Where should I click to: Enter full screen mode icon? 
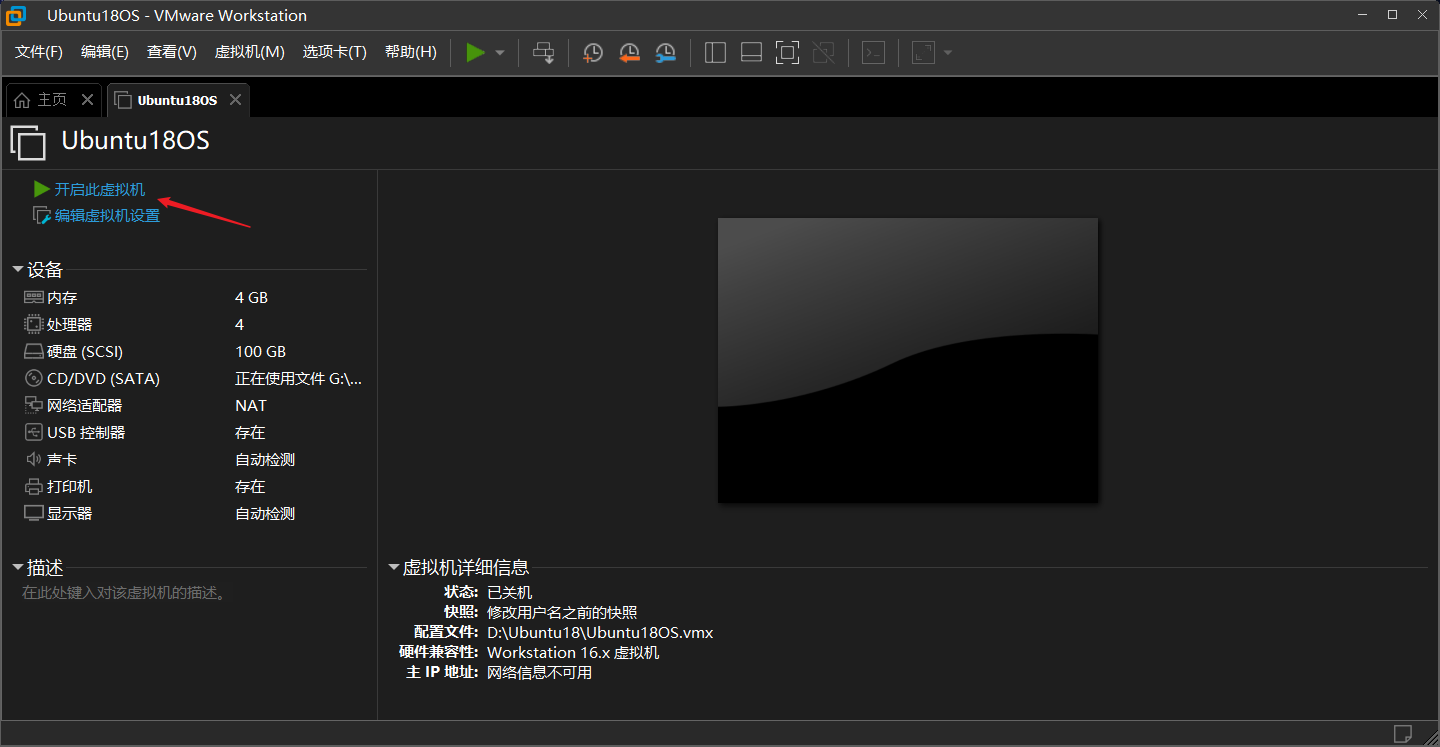tap(787, 52)
